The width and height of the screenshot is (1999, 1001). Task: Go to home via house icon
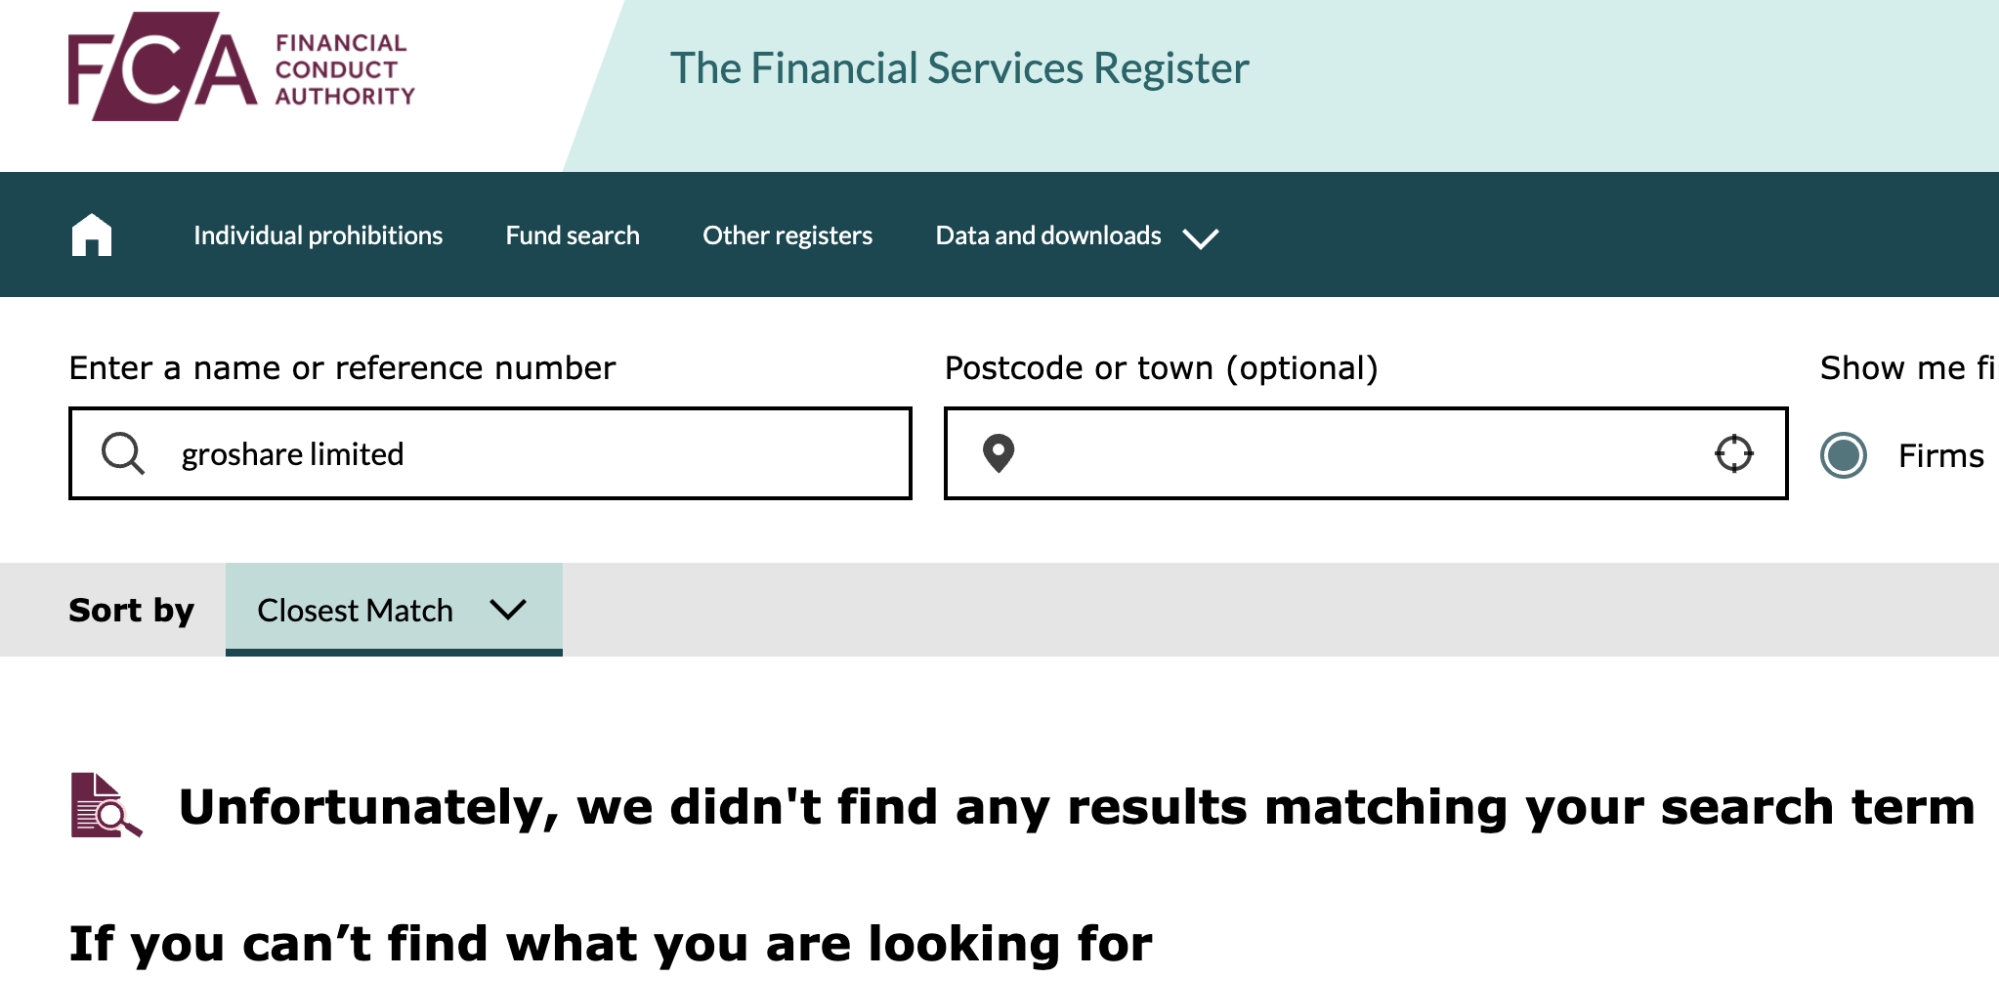click(x=91, y=236)
